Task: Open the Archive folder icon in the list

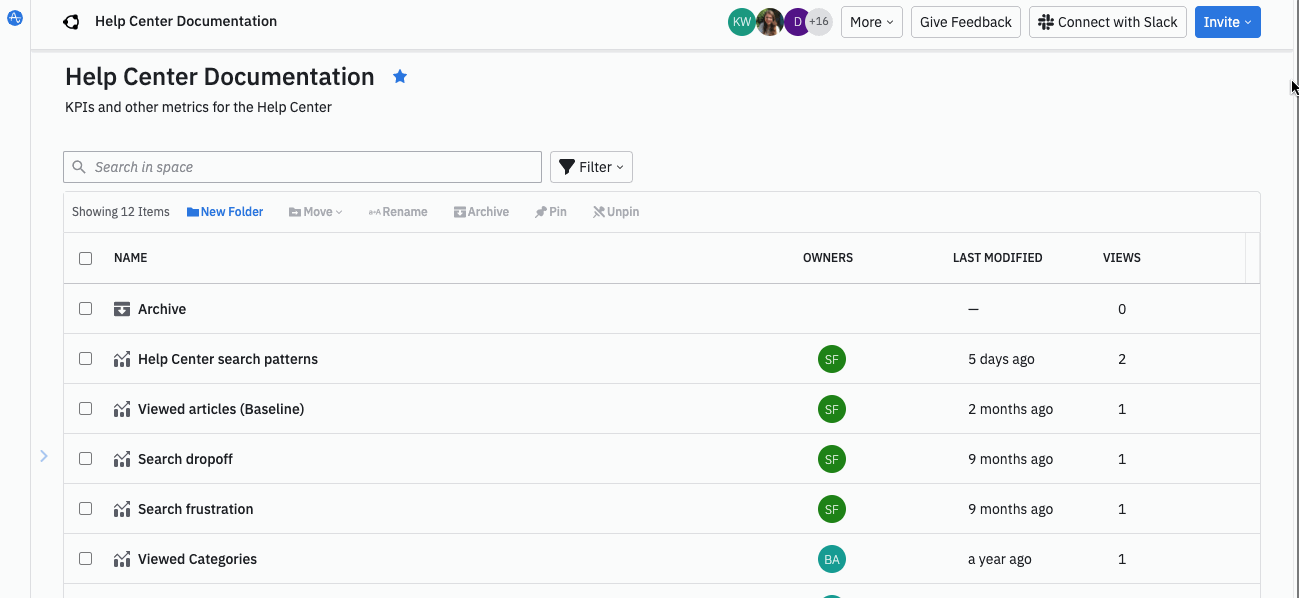Action: pyautogui.click(x=121, y=309)
